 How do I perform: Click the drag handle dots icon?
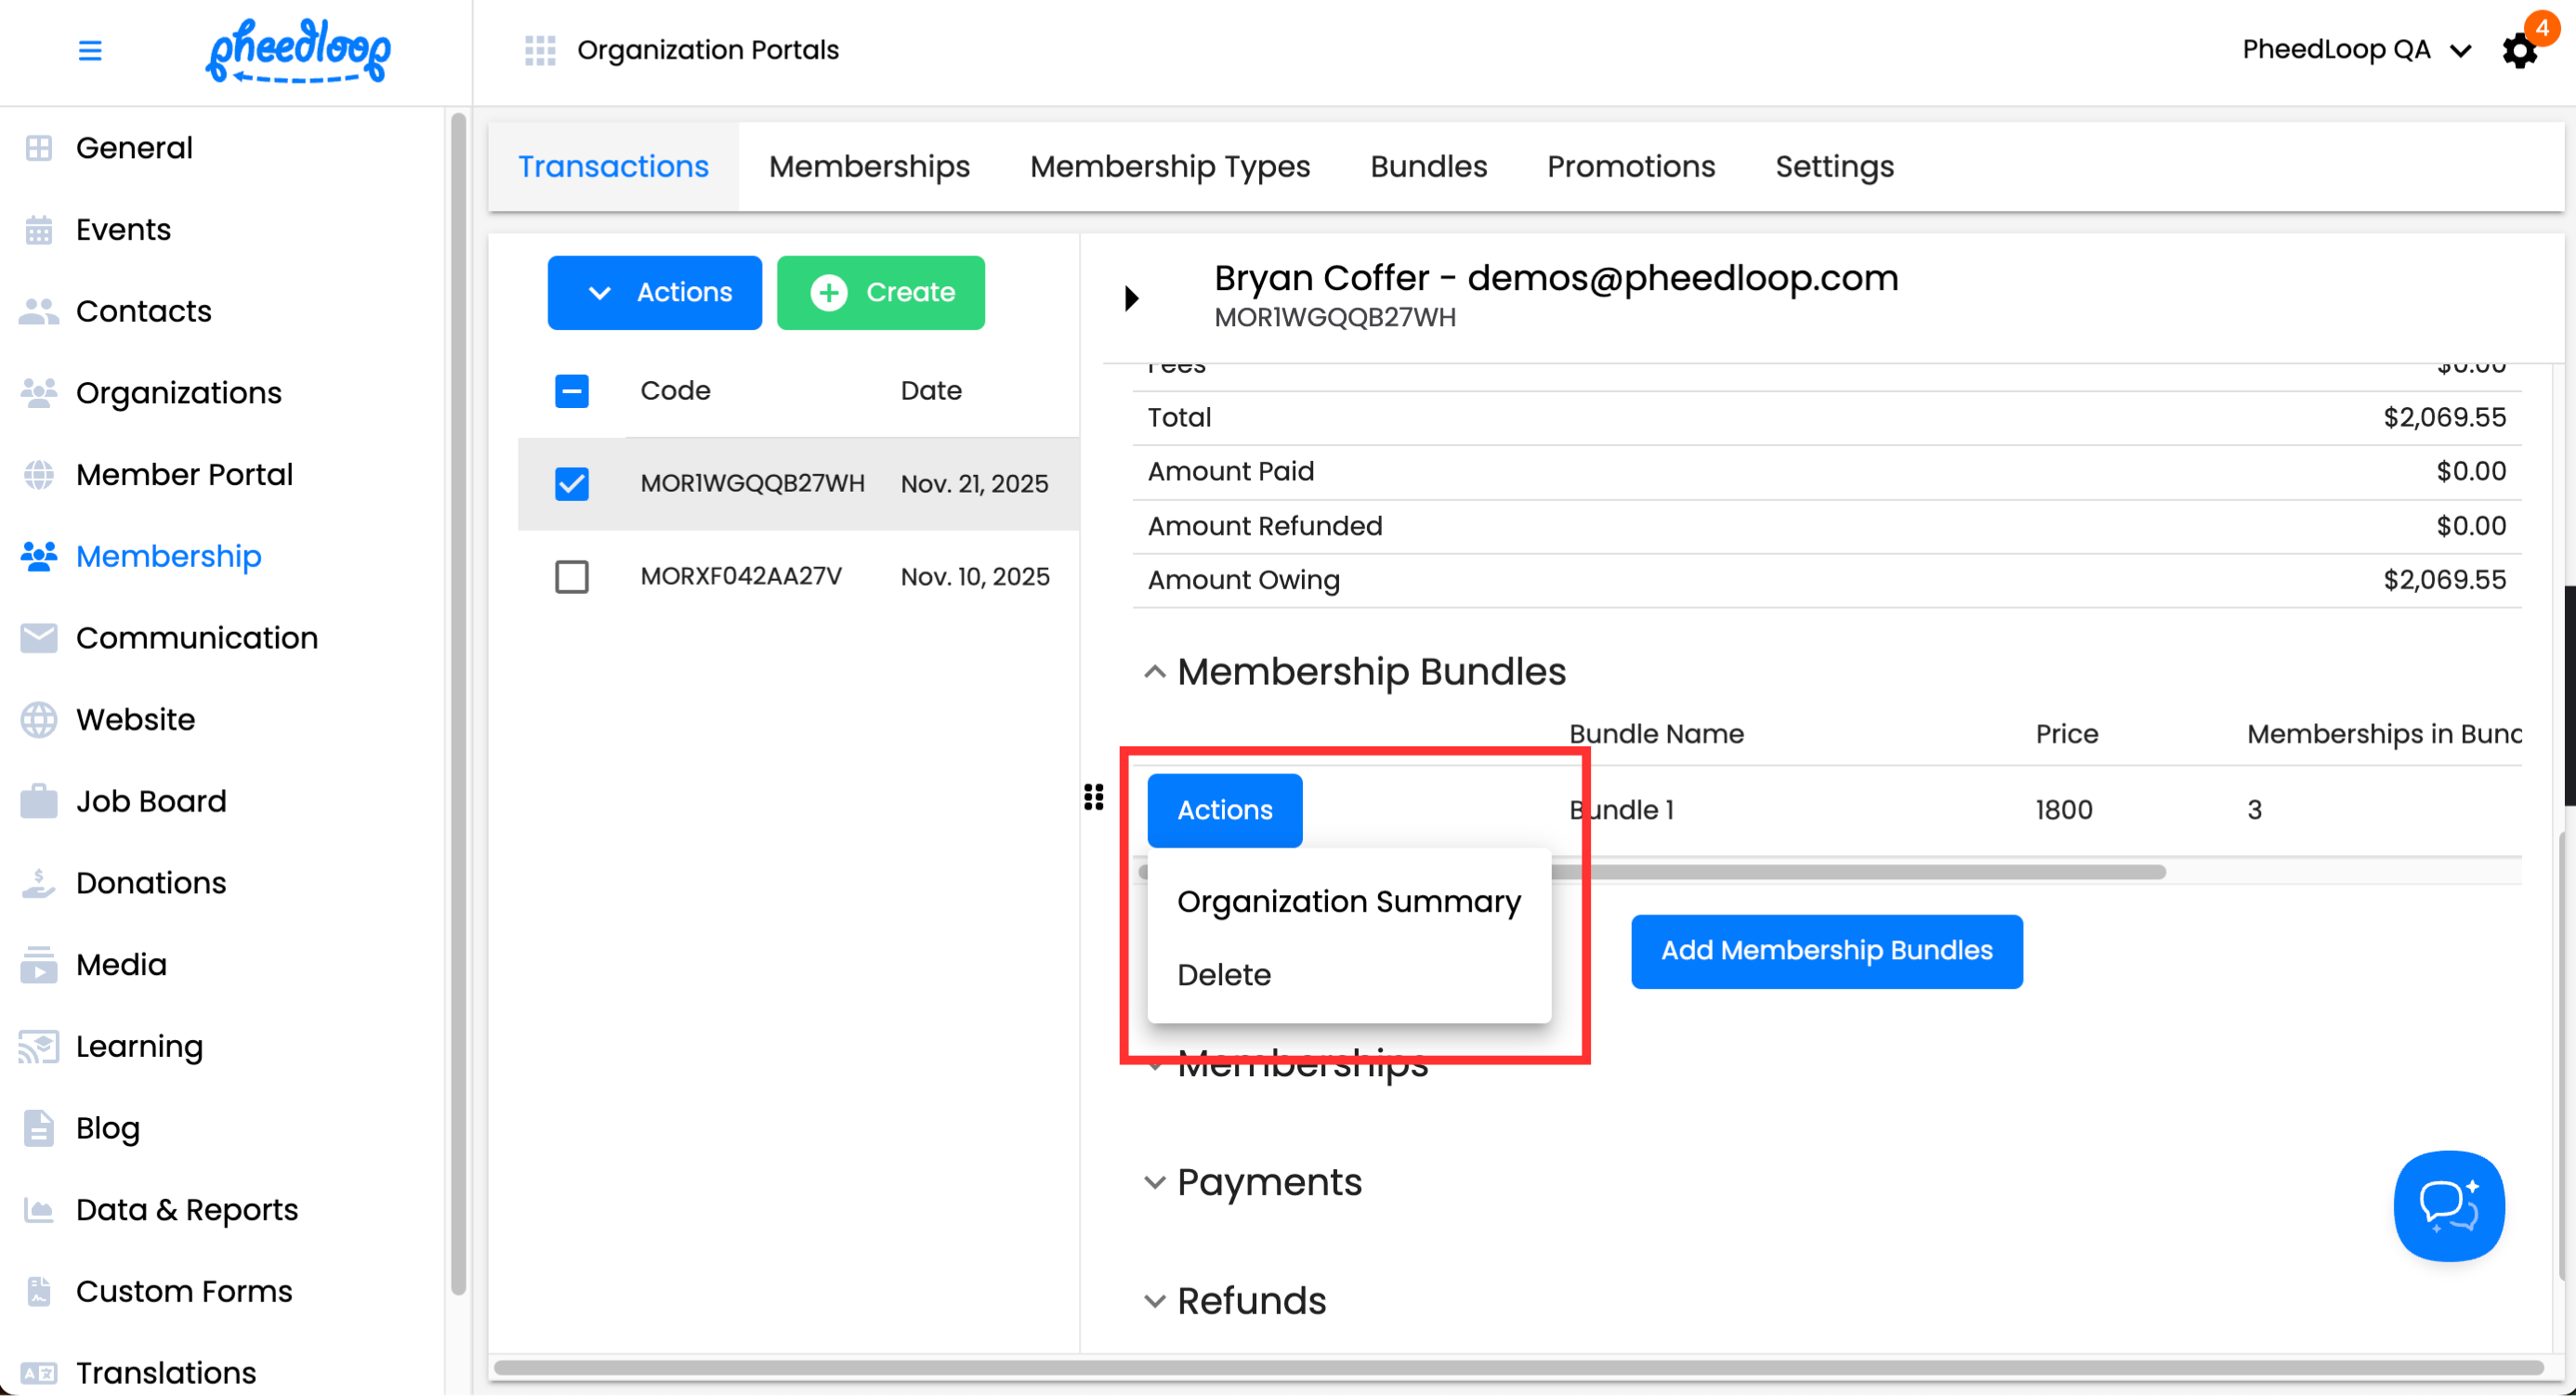[x=1094, y=797]
